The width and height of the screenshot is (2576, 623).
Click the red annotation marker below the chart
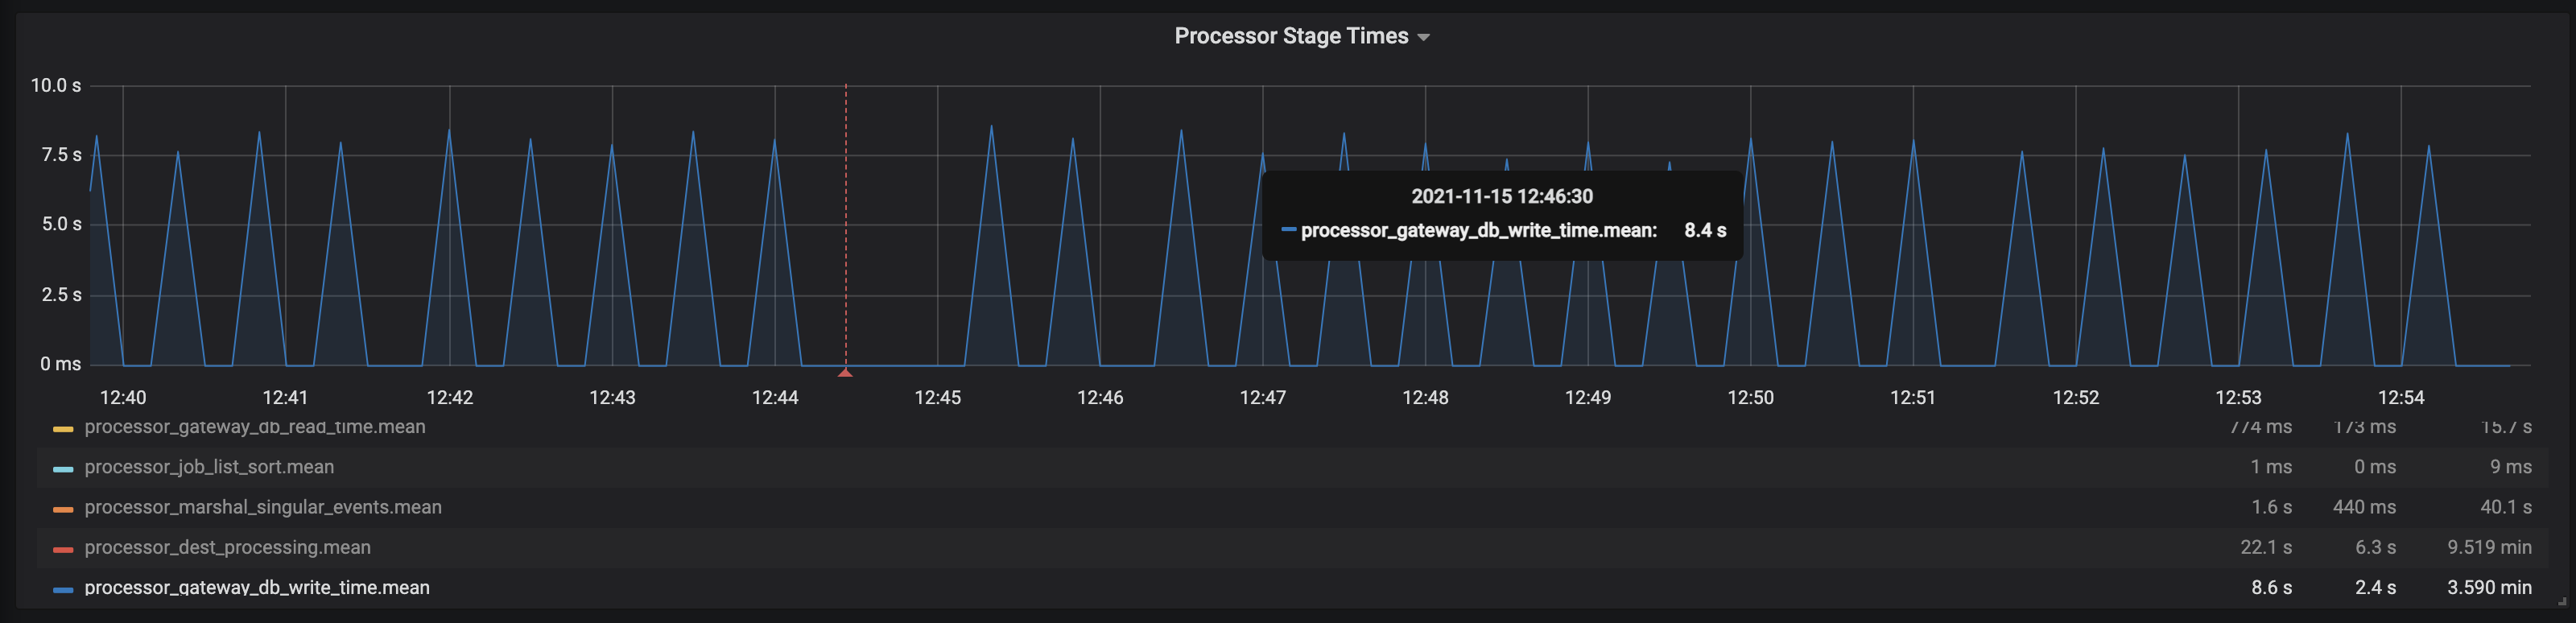(846, 372)
